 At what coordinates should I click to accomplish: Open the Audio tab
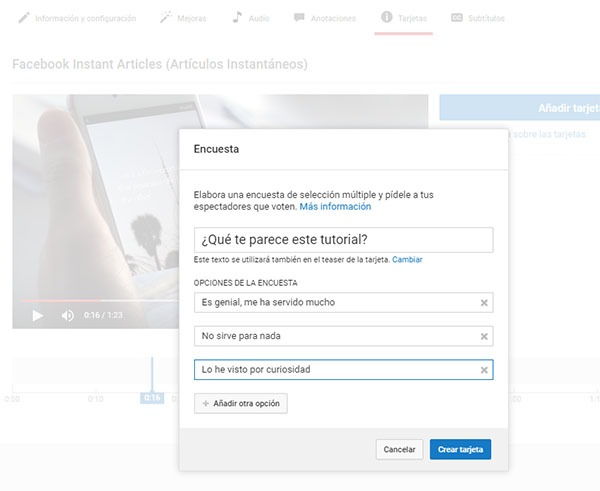252,18
